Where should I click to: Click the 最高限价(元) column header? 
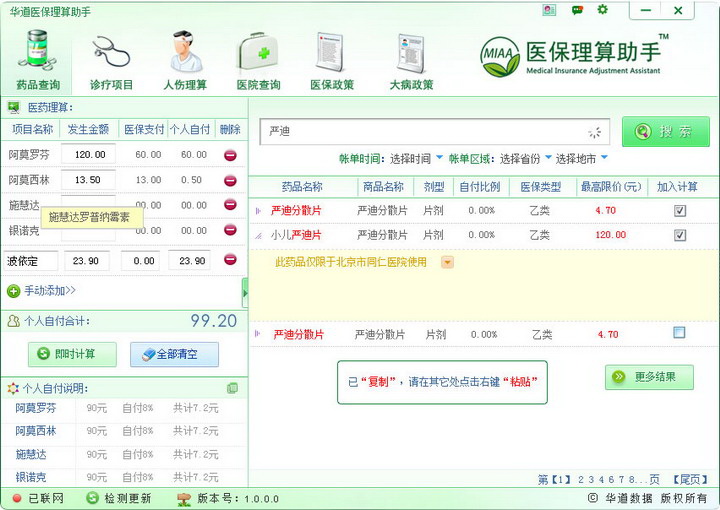click(x=611, y=187)
